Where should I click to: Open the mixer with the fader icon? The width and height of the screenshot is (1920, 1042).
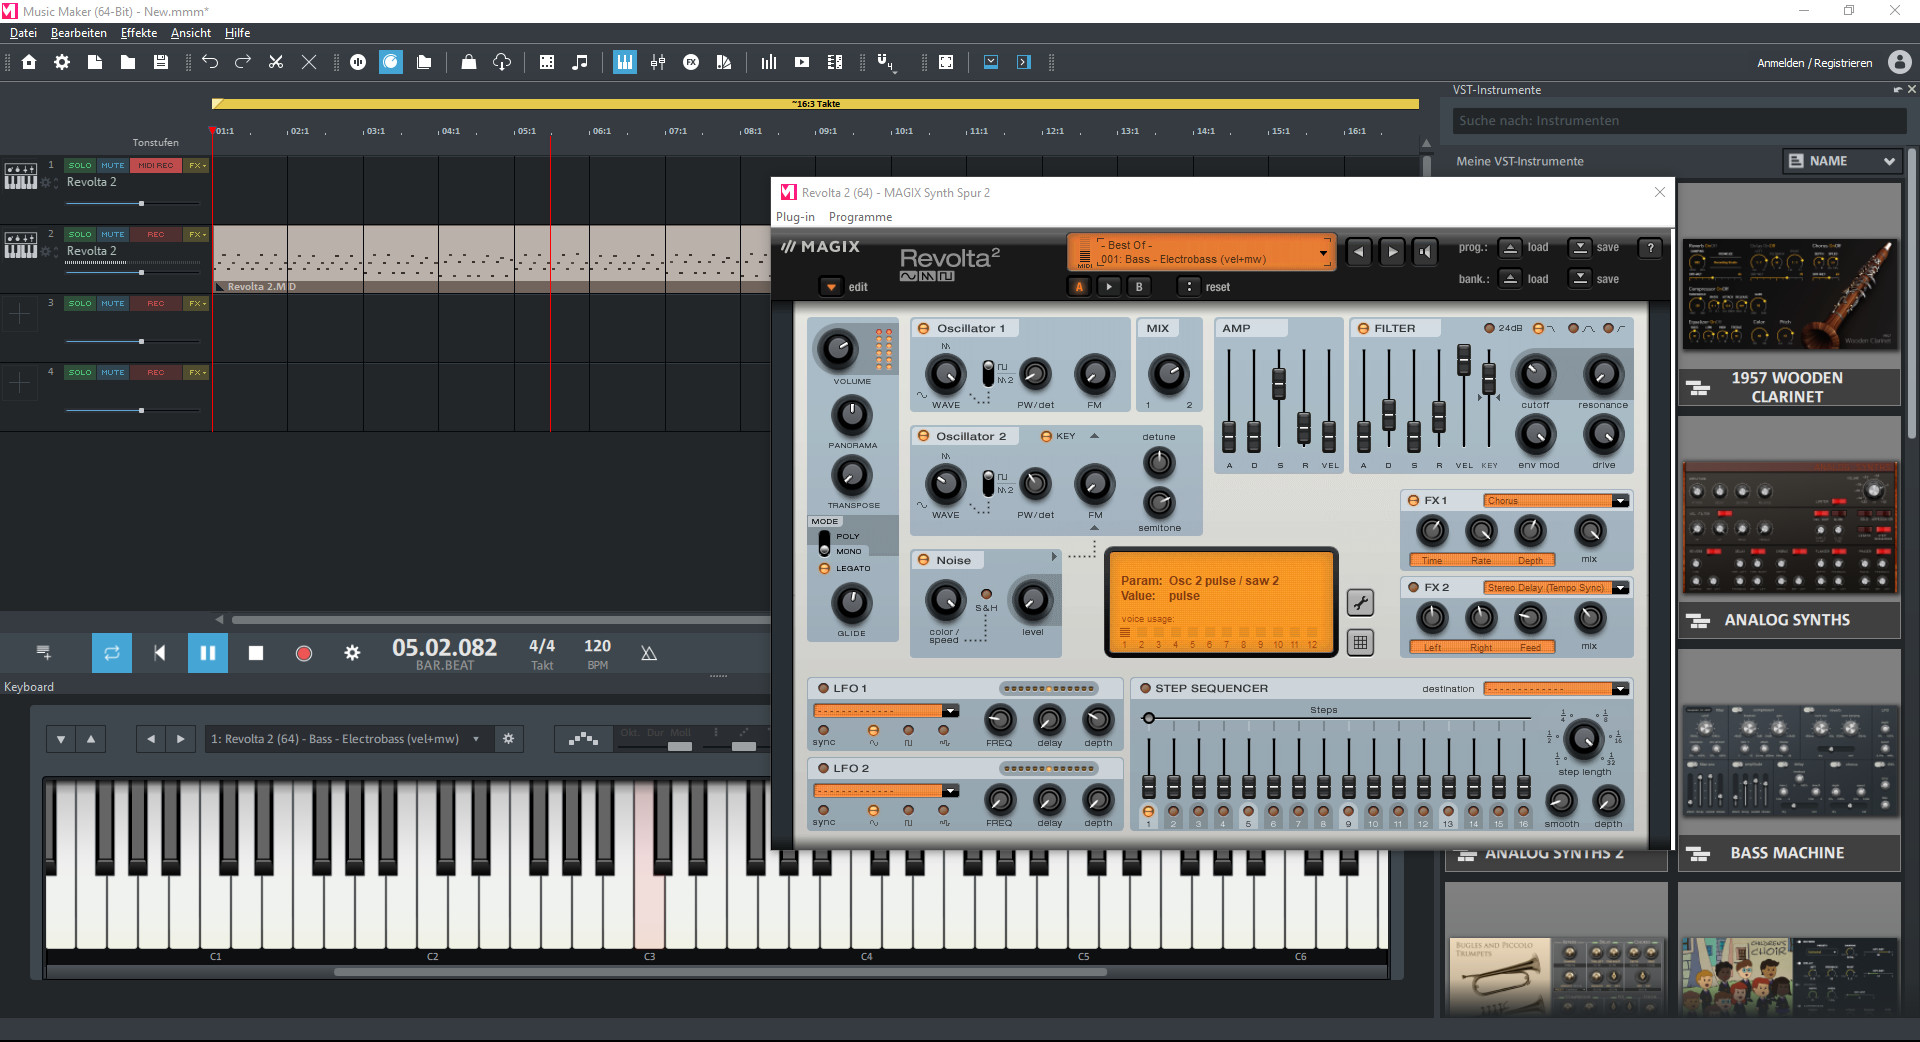coord(658,62)
